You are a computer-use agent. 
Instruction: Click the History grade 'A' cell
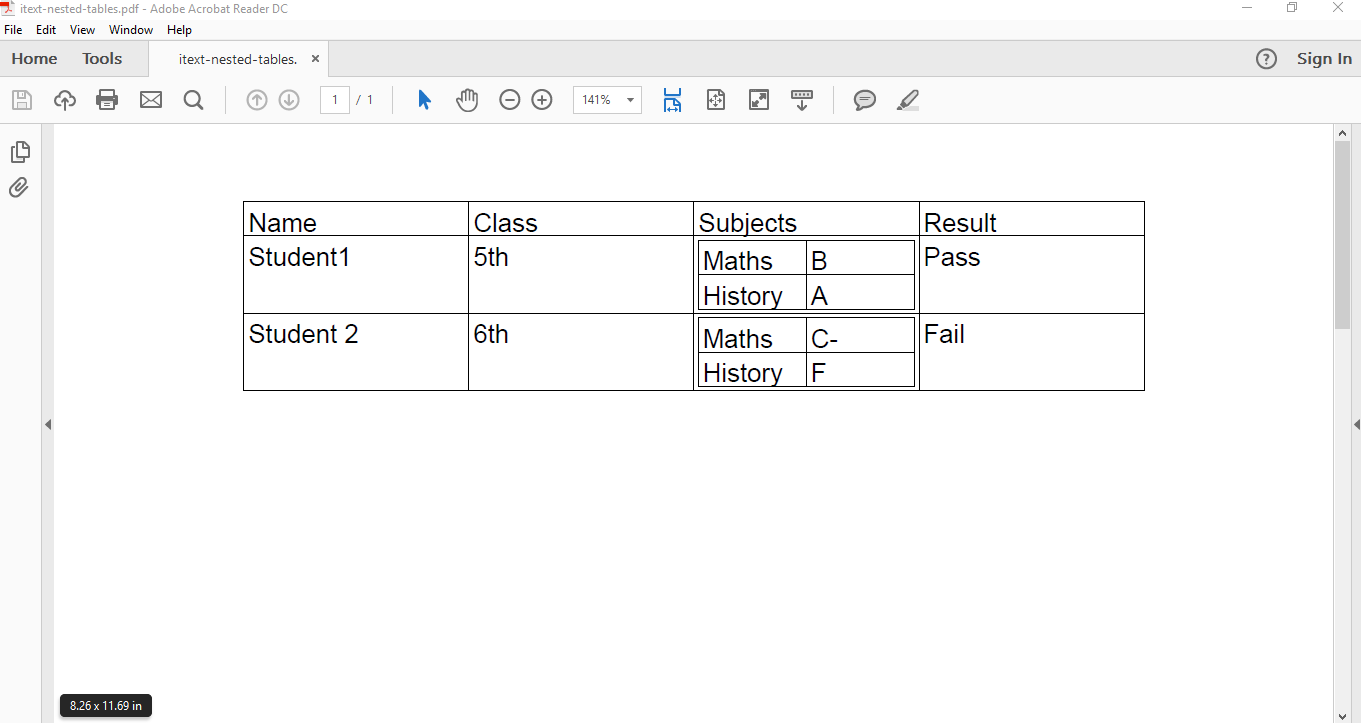[x=860, y=292]
